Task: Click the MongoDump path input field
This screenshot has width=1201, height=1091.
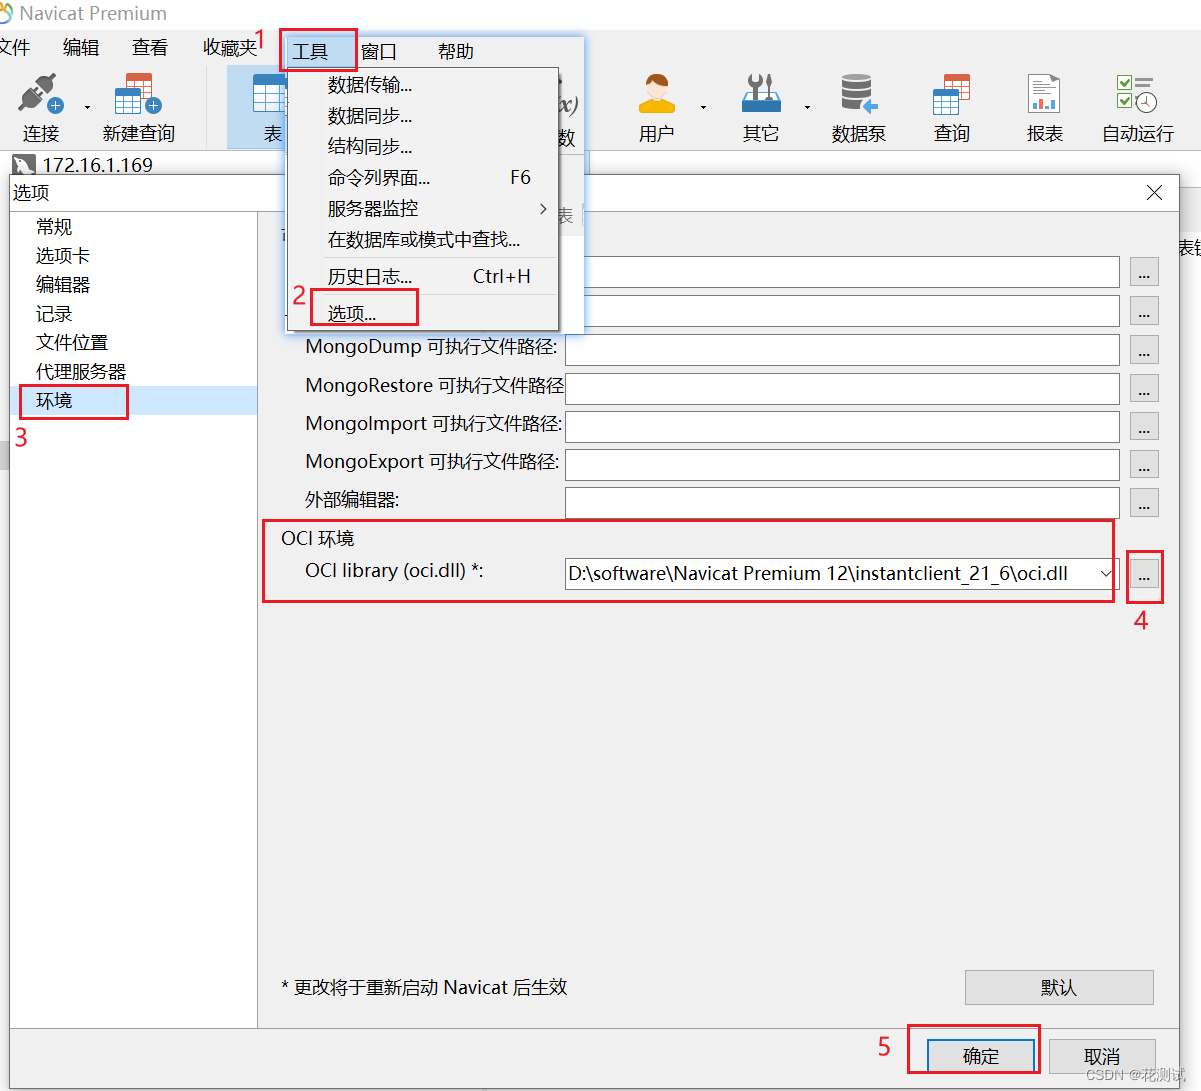Action: pos(842,350)
